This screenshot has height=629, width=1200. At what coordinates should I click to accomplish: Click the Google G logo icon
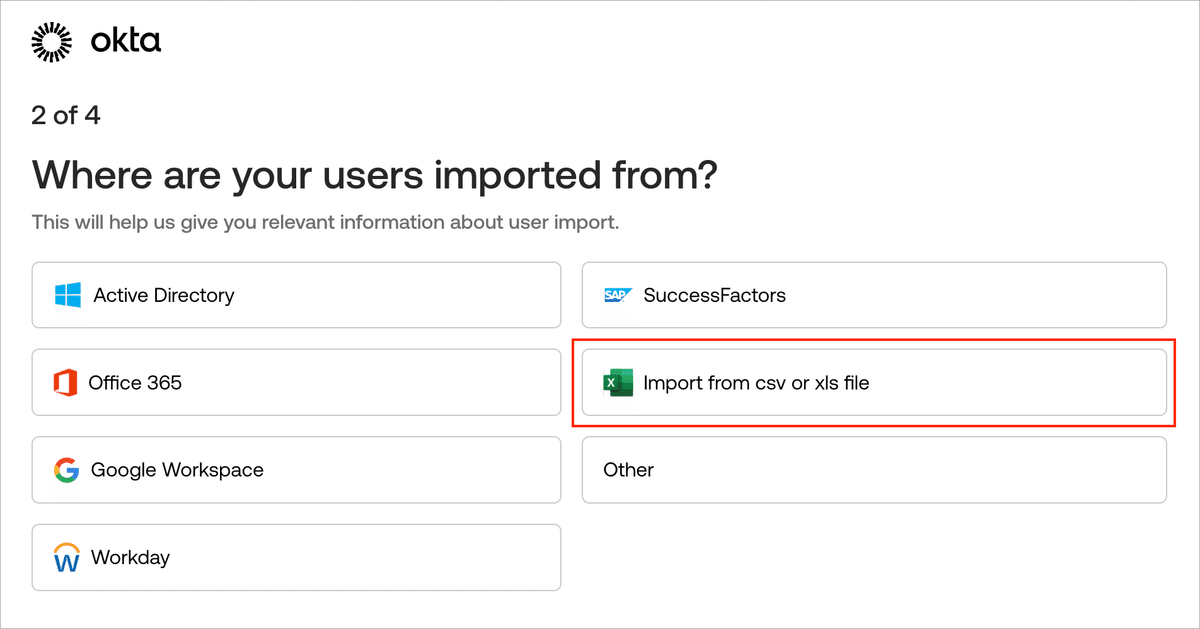pyautogui.click(x=67, y=470)
